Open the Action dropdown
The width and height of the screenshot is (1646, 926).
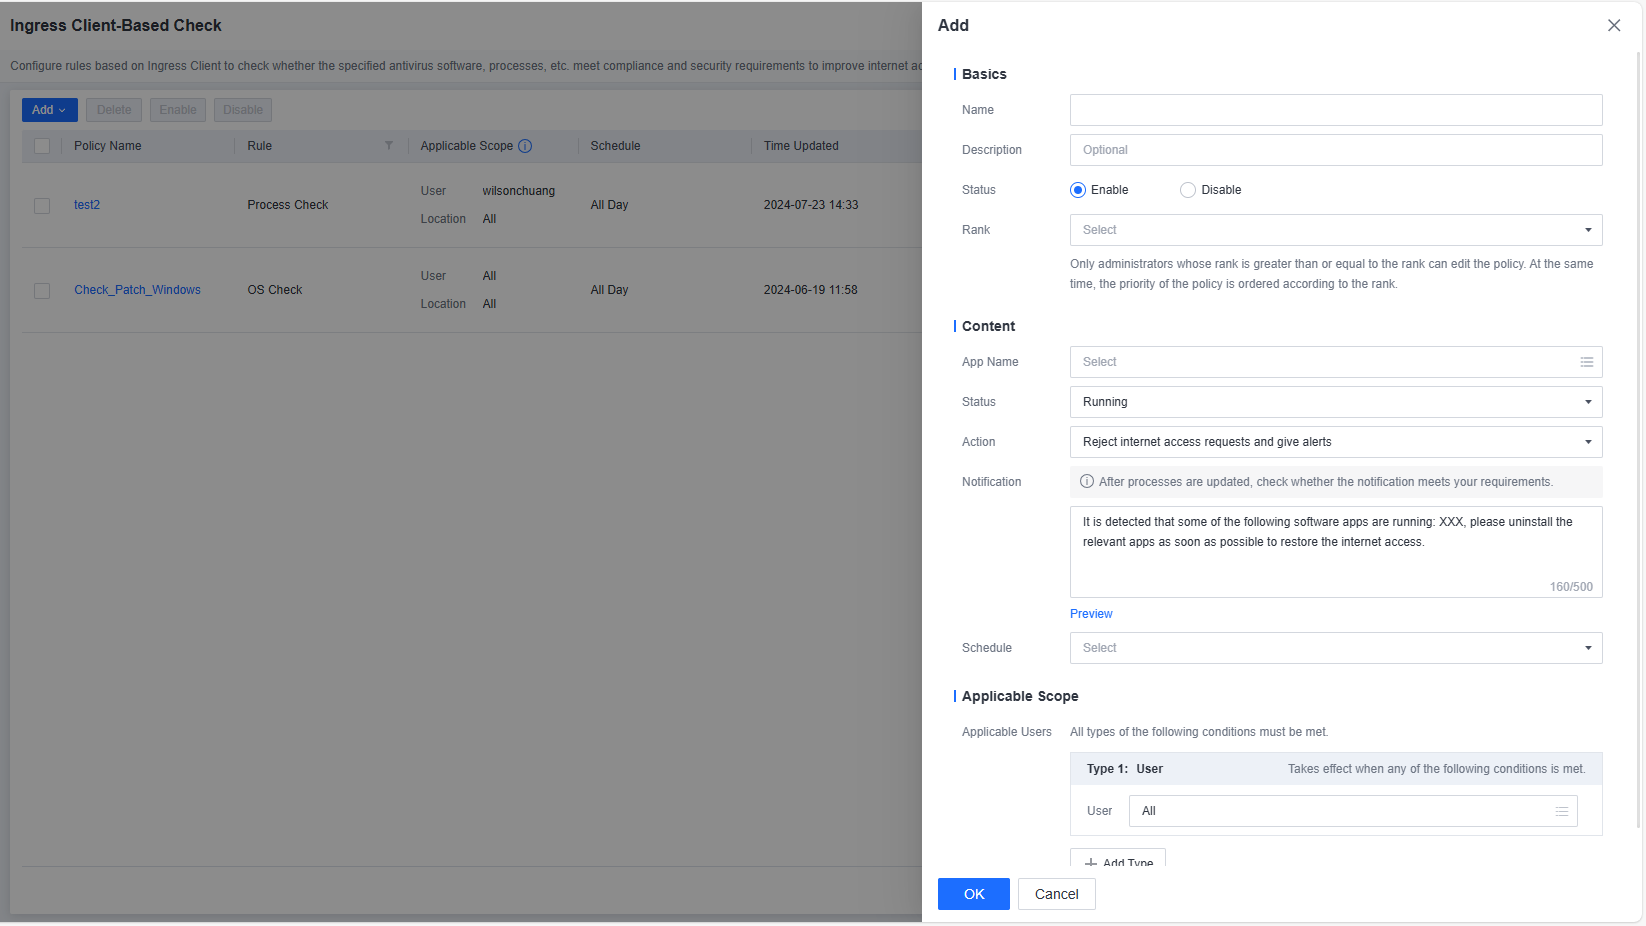[1336, 442]
